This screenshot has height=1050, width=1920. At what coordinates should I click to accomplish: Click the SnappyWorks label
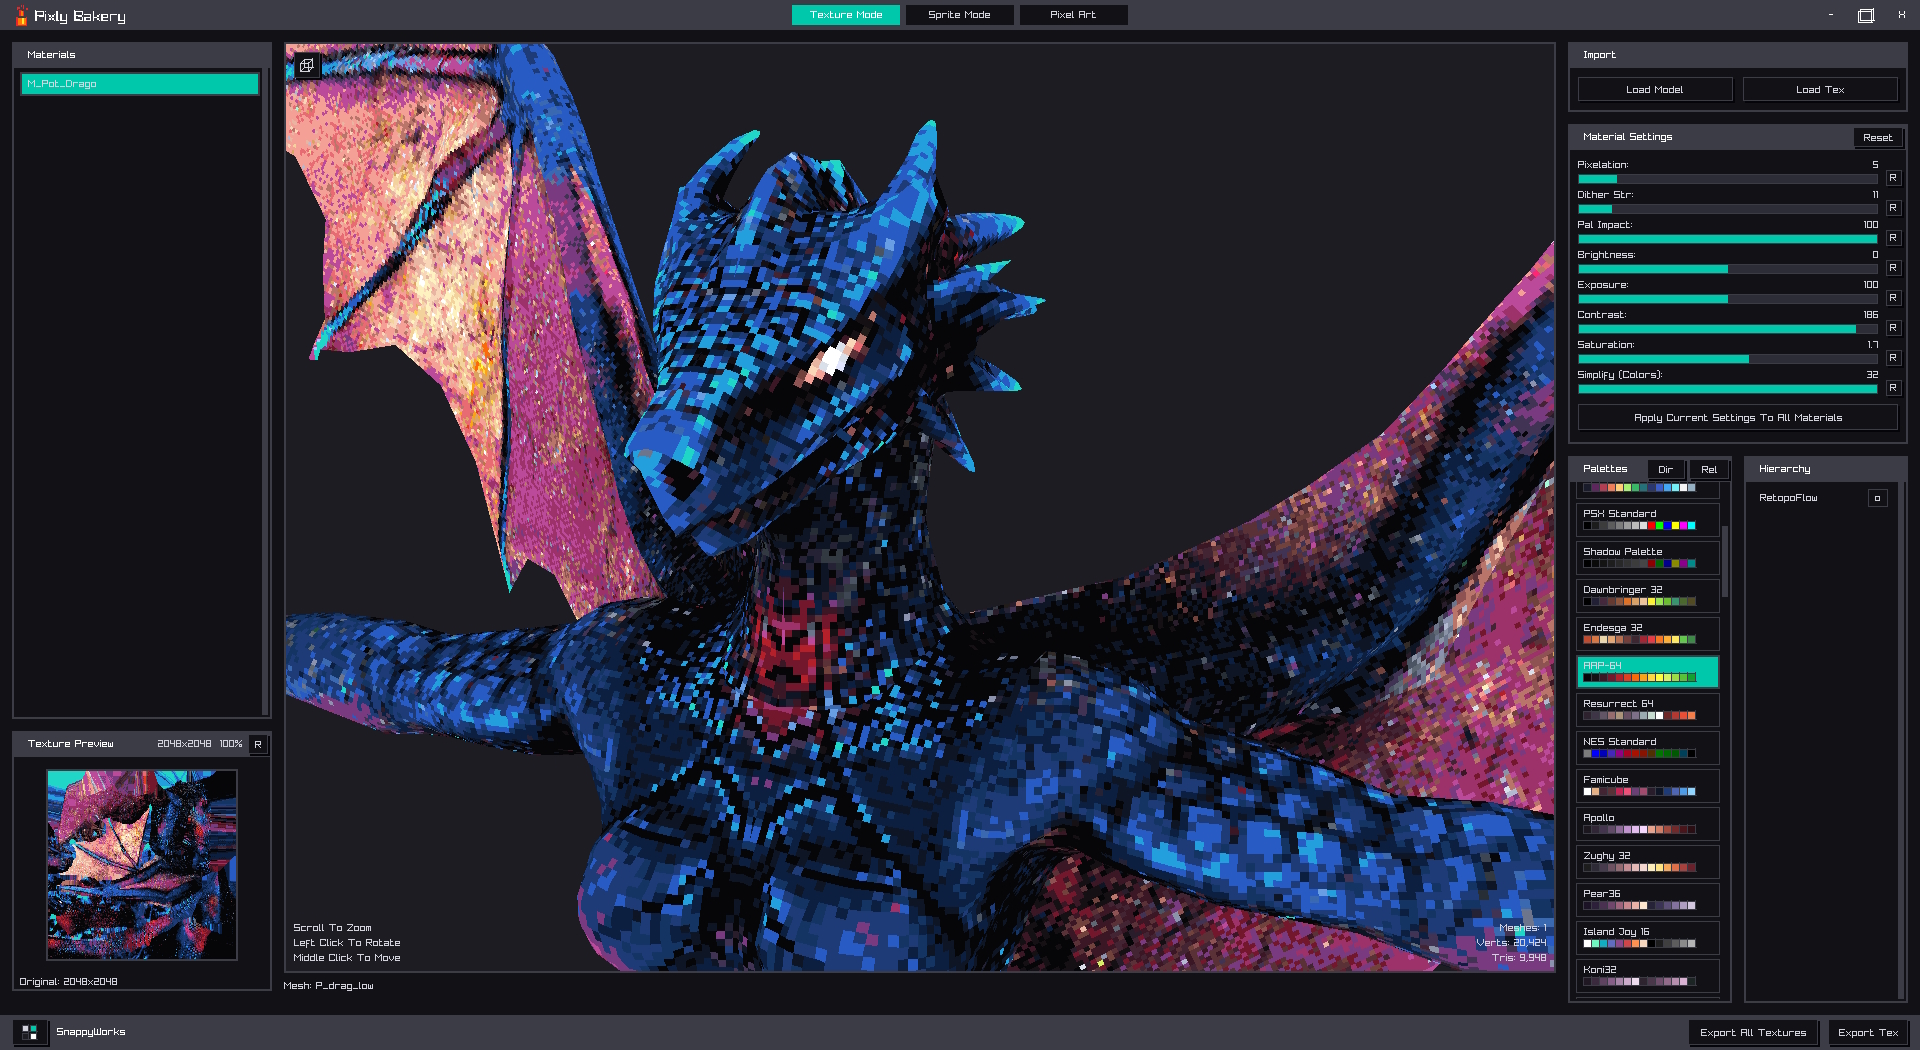point(91,1032)
